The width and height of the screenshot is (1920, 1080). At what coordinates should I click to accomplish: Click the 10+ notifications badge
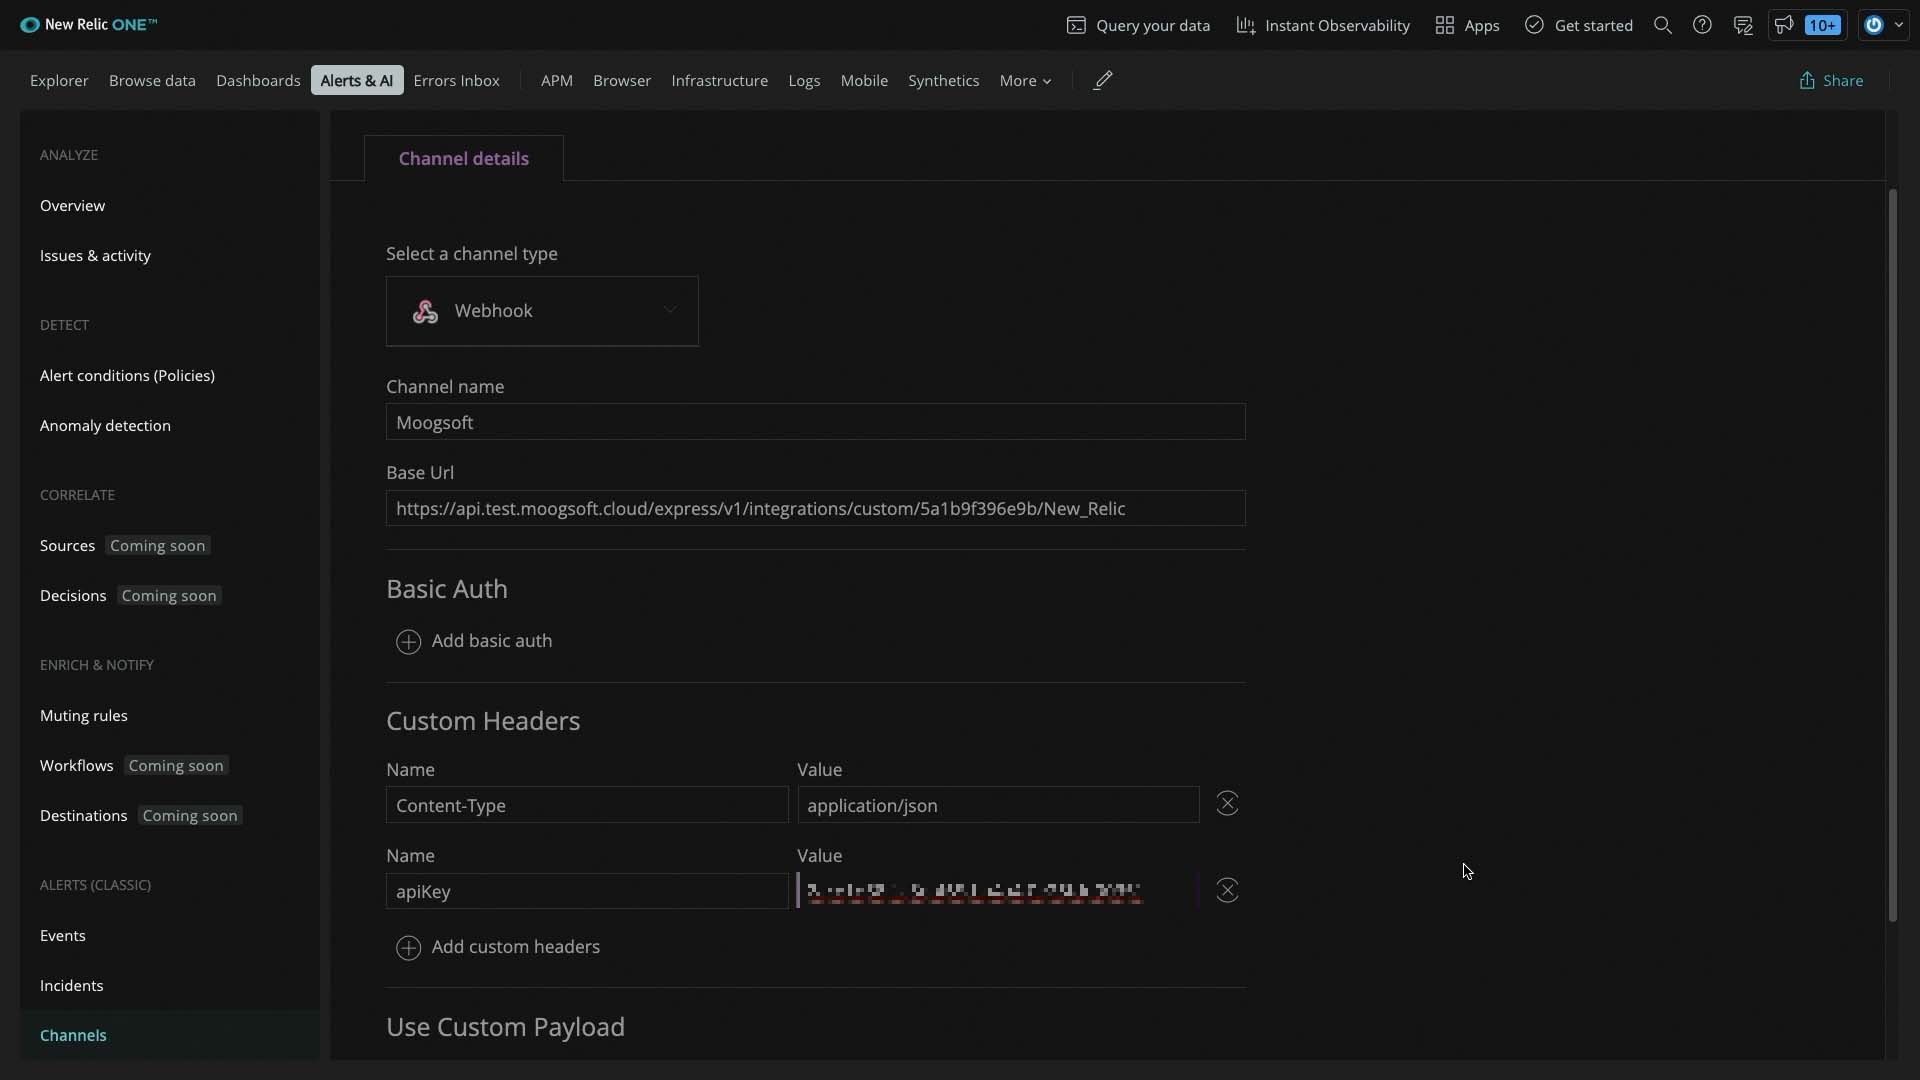[x=1823, y=25]
